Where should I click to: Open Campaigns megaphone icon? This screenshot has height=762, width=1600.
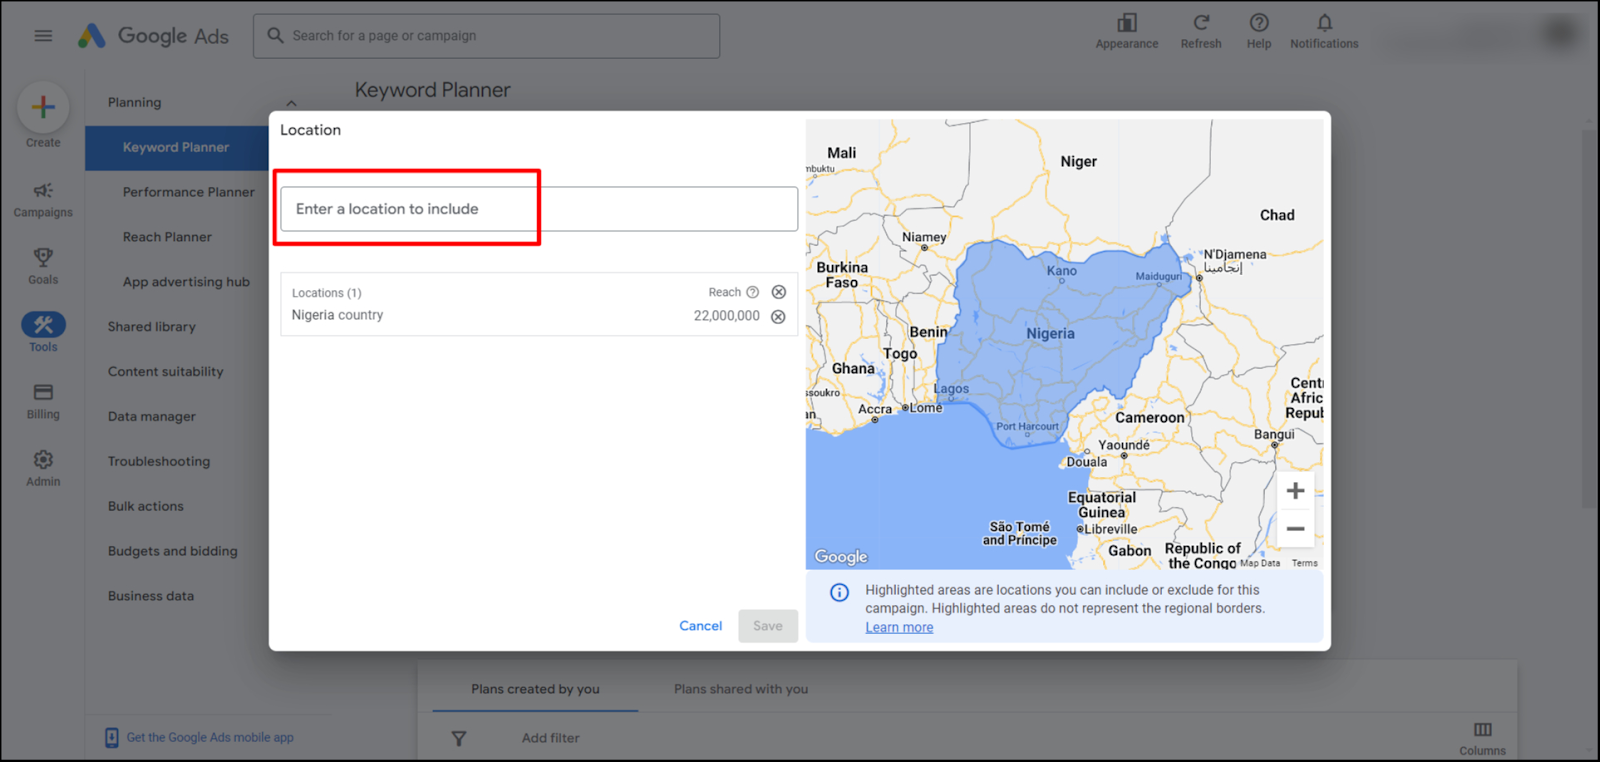coord(43,190)
